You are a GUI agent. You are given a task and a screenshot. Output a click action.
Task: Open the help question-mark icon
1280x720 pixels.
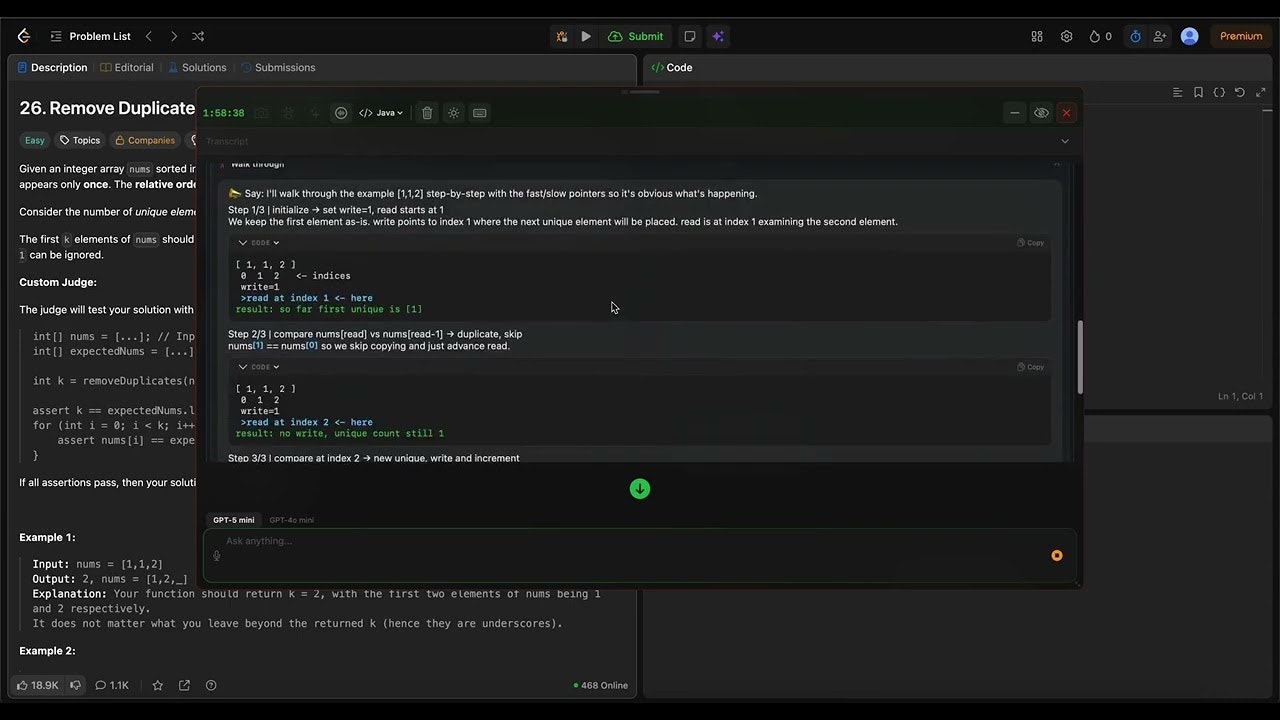click(x=211, y=685)
